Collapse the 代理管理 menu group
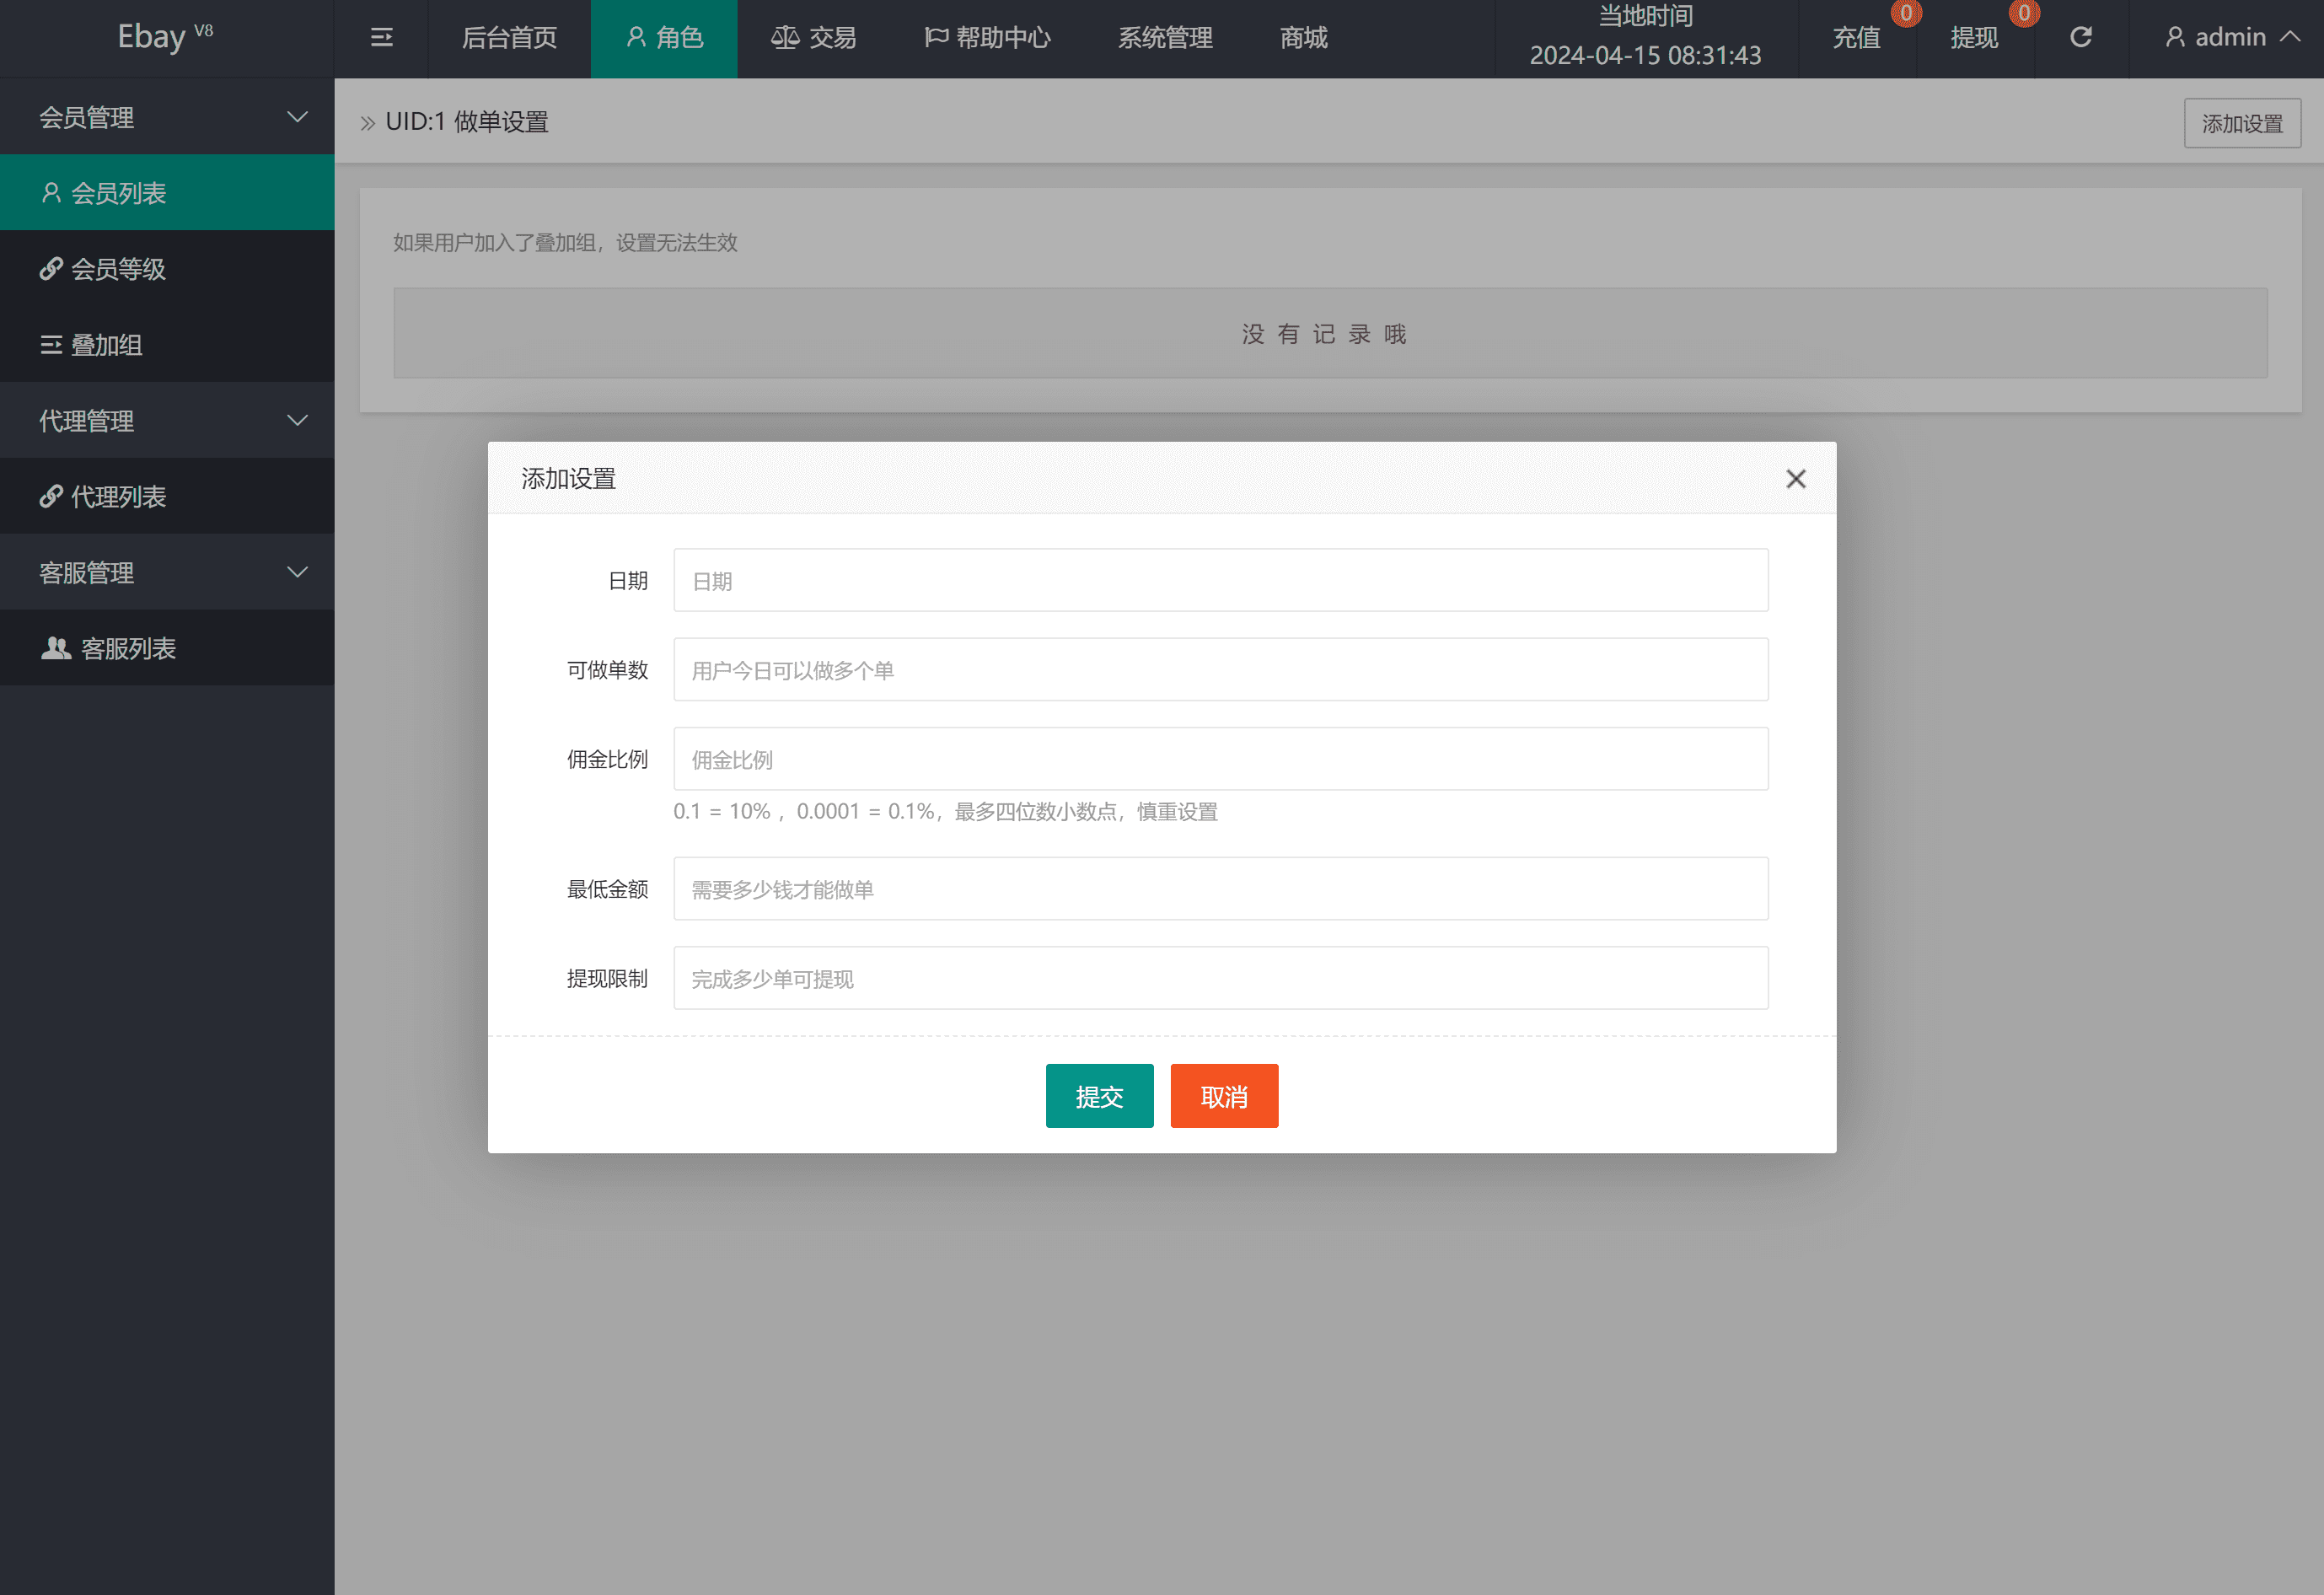 click(167, 421)
